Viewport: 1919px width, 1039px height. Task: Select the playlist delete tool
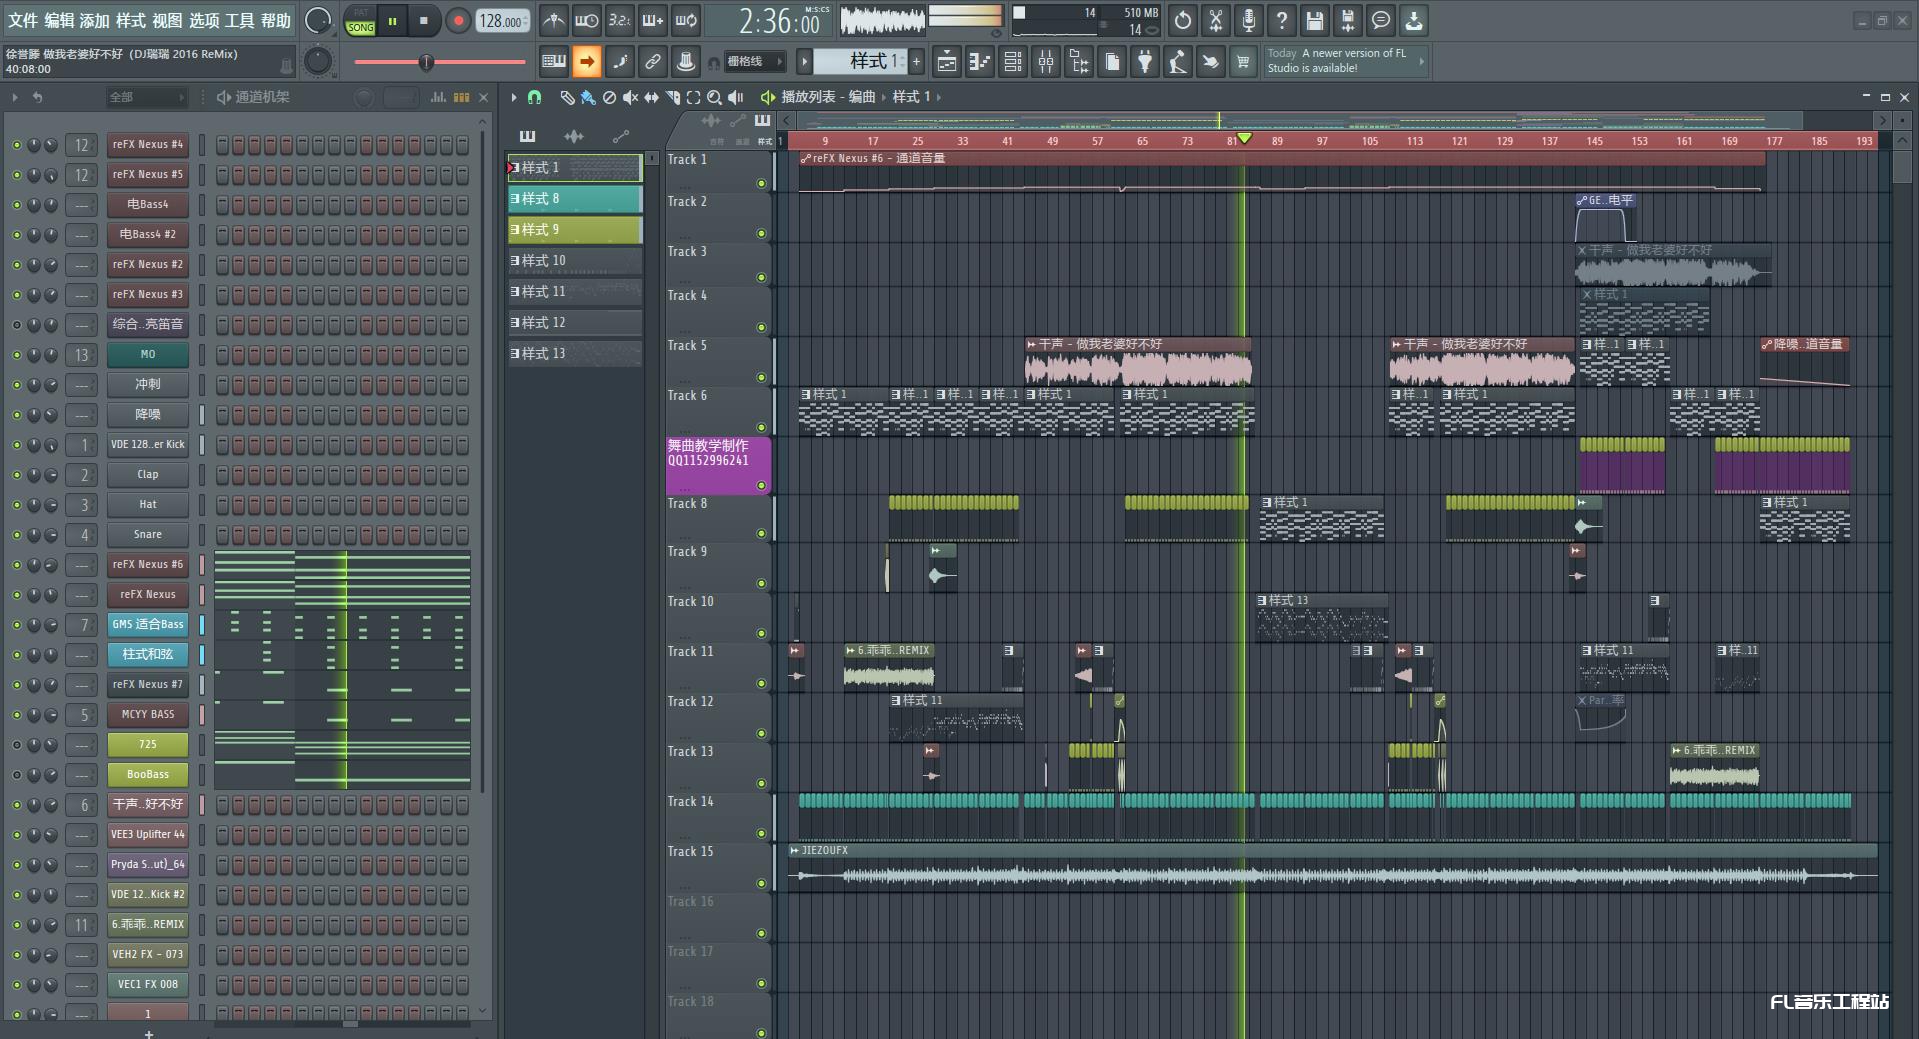click(x=609, y=97)
